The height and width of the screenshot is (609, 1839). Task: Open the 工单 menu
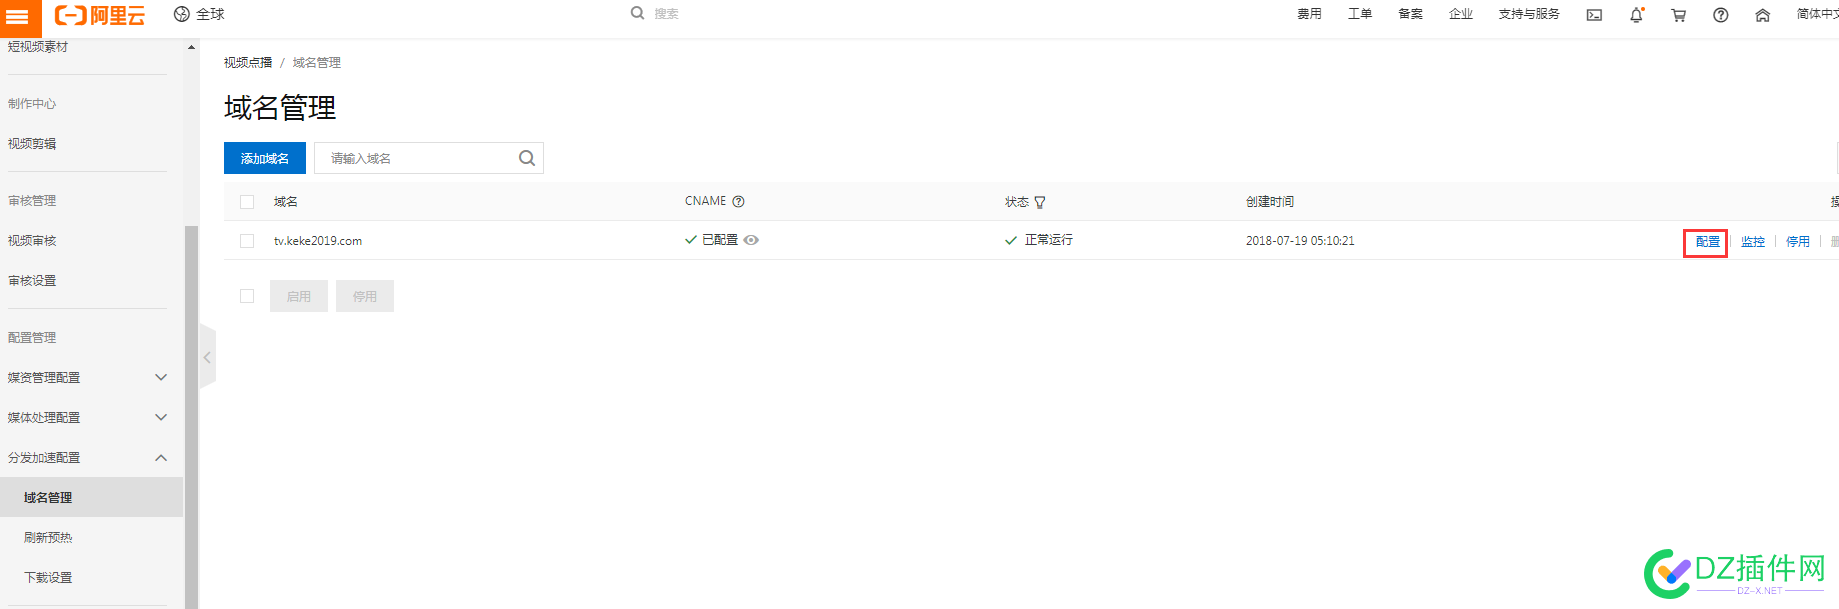1360,14
